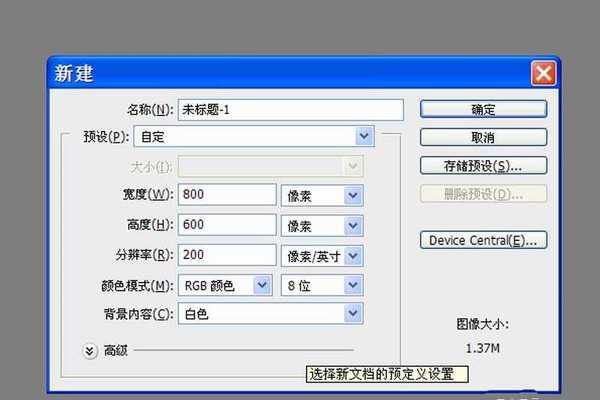The height and width of the screenshot is (400, 600).
Task: Launch Device Central from the dialog
Action: [483, 240]
